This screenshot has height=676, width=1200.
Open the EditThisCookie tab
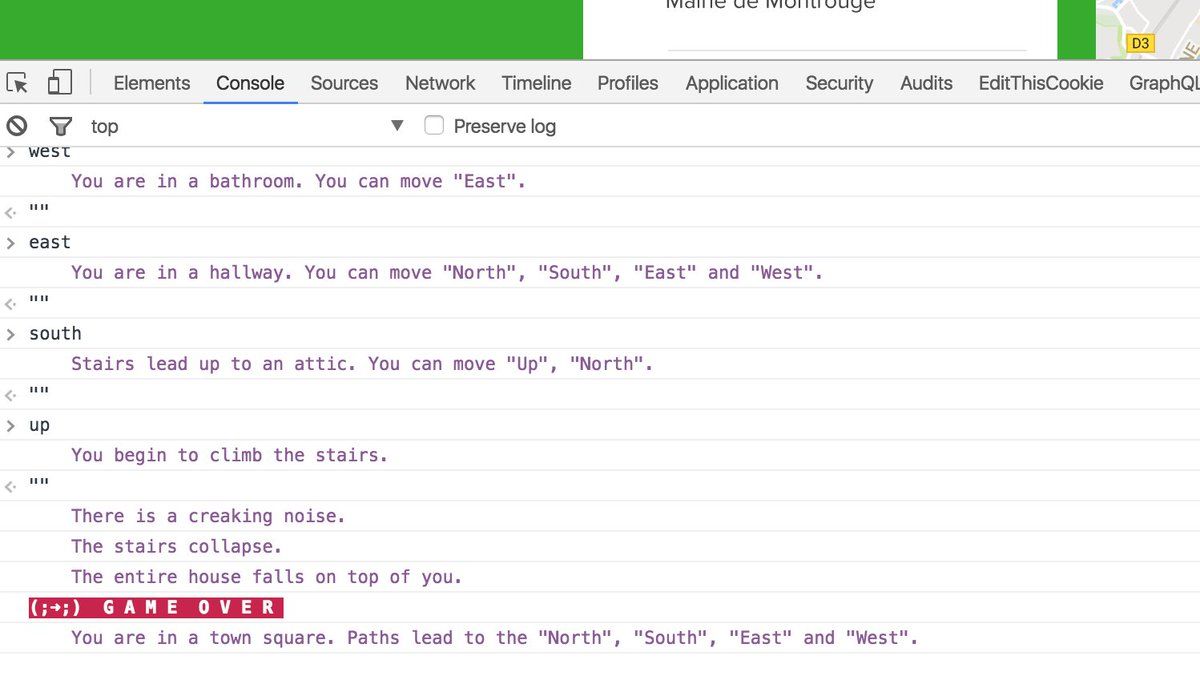coord(1041,83)
